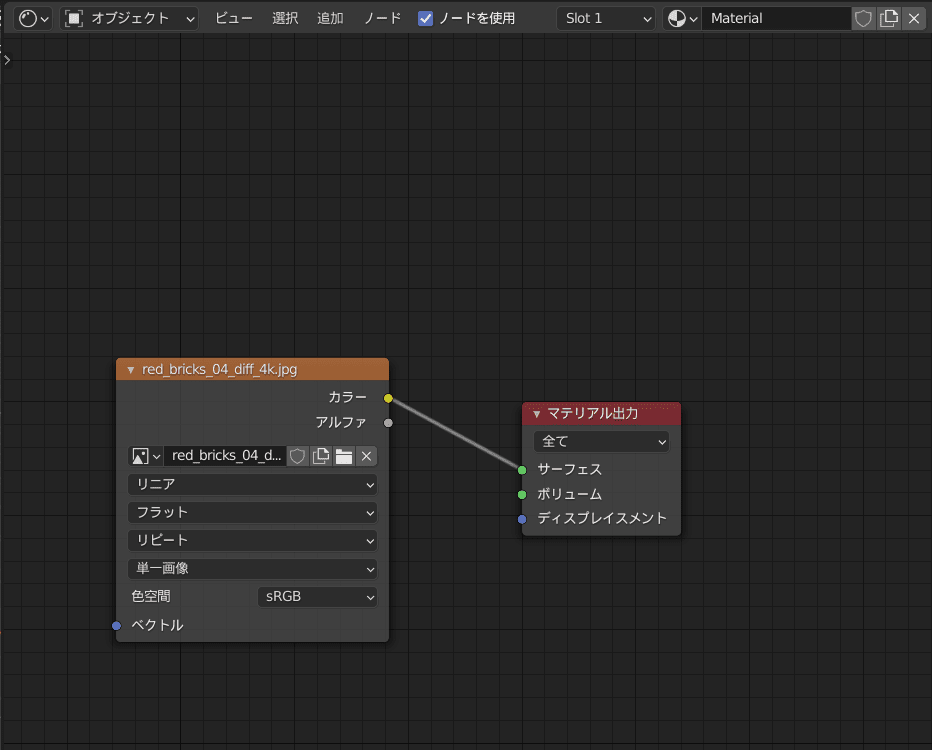Screen dimensions: 932x750
Task: Toggle the ノードを使用 checkbox
Action: [x=426, y=18]
